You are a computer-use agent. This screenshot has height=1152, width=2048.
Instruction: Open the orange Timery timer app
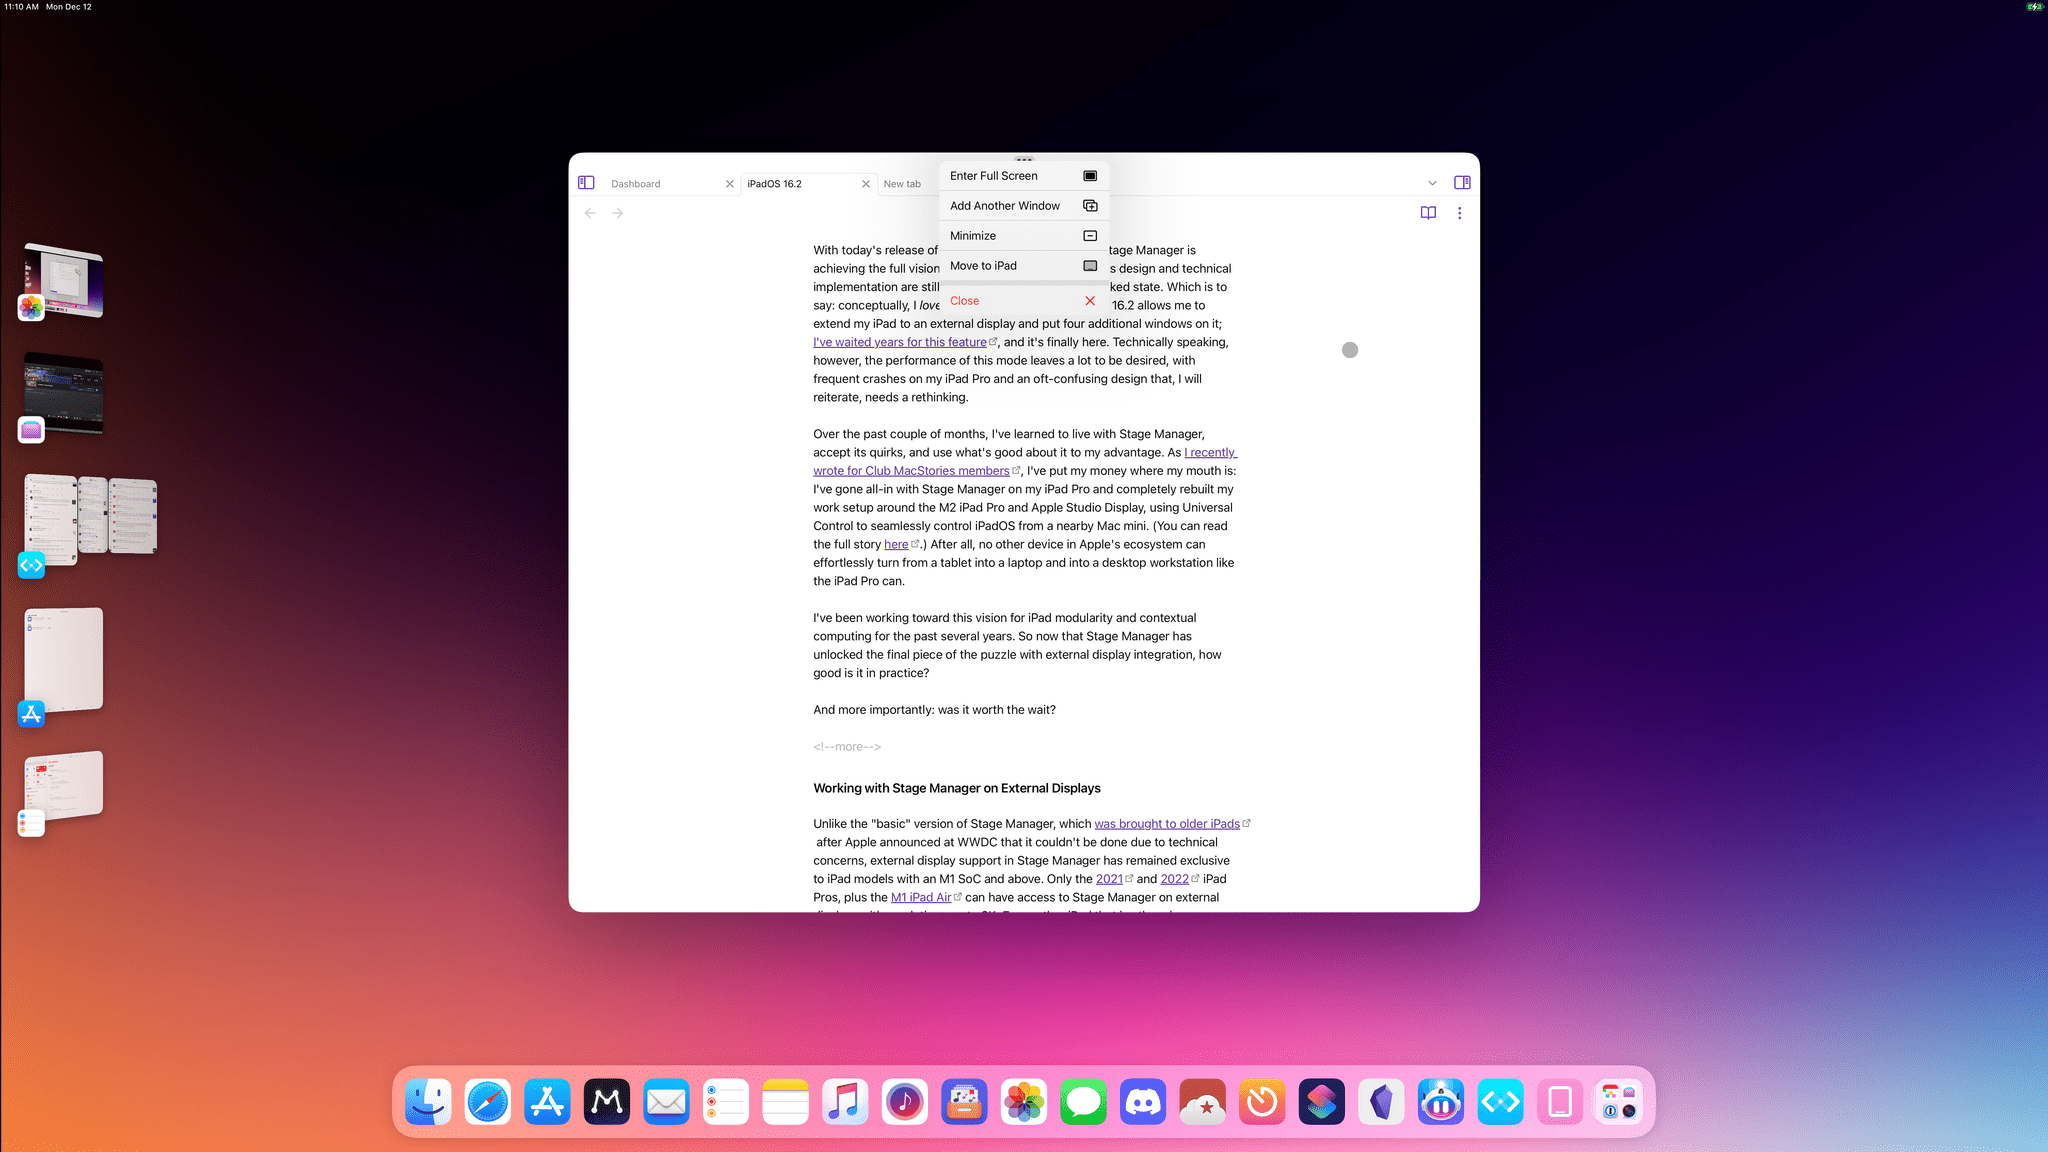coord(1262,1102)
